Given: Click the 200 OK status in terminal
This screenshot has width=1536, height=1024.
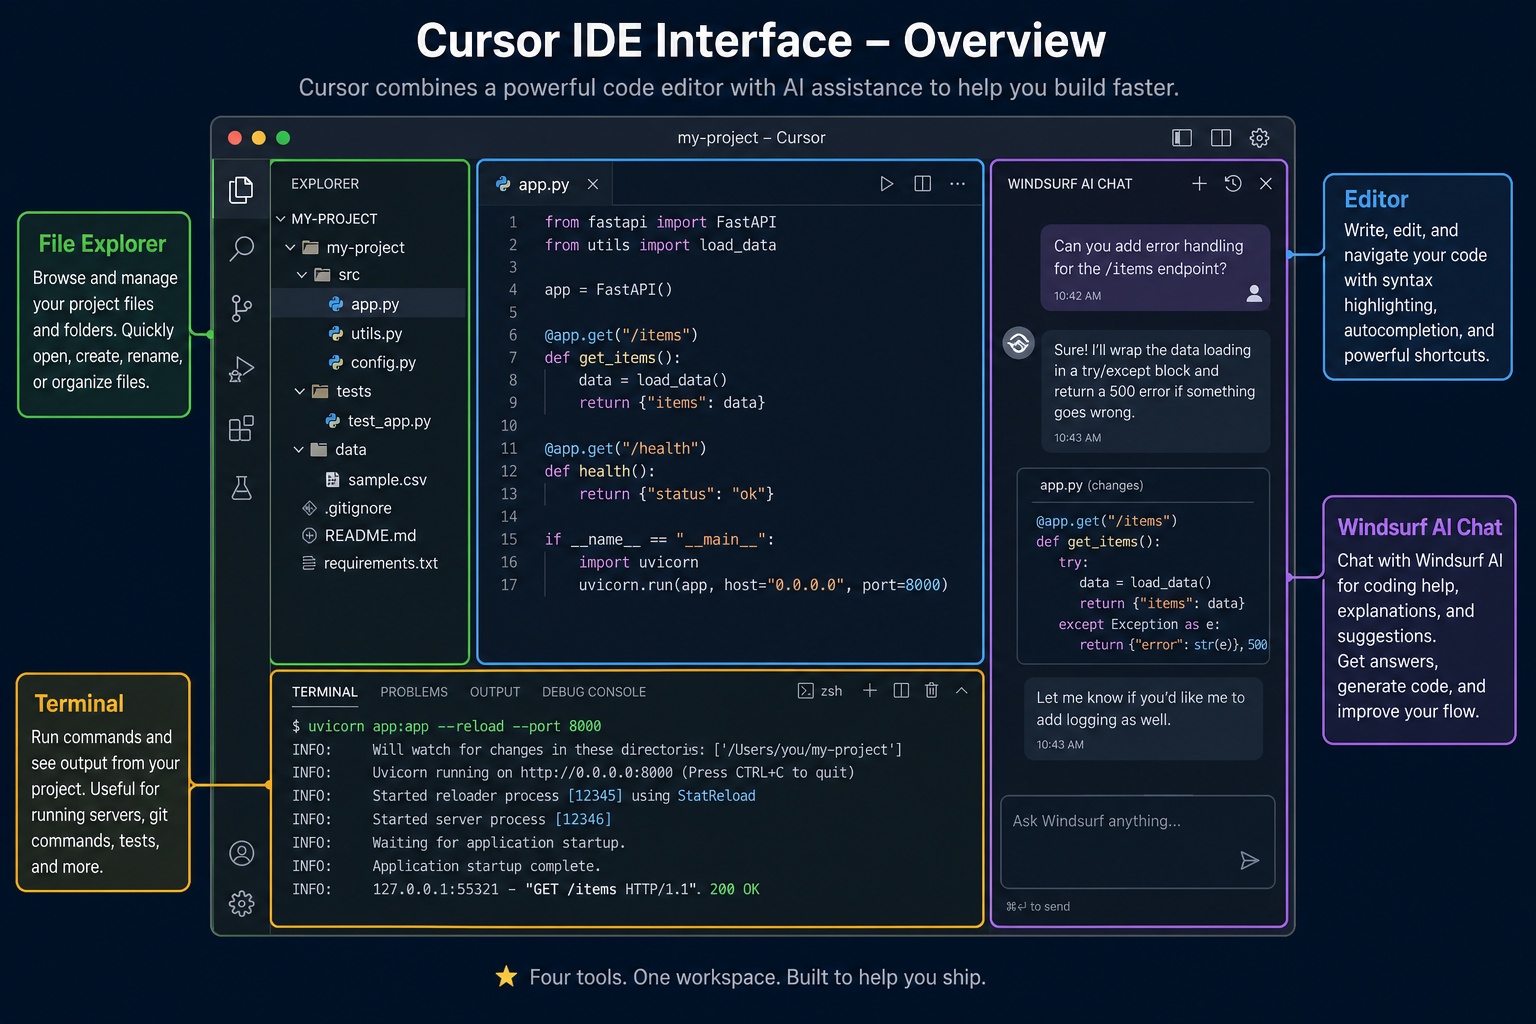Looking at the screenshot, I should click(734, 889).
